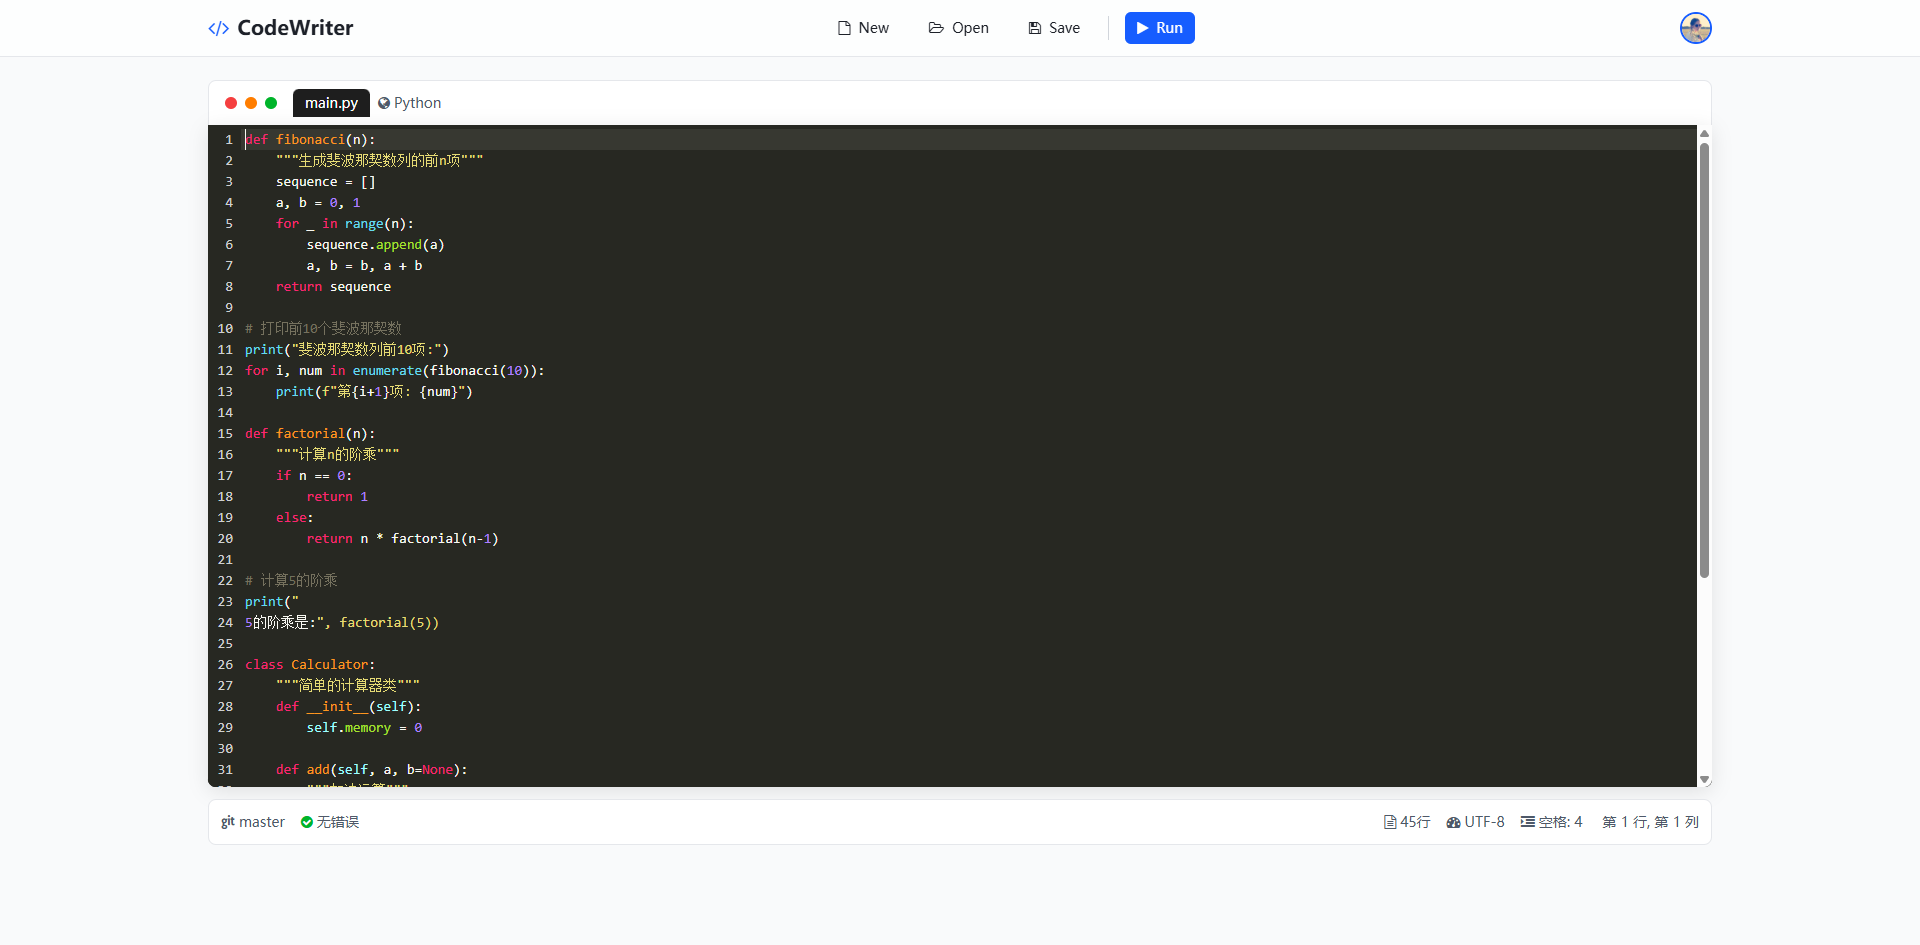Viewport: 1920px width, 945px height.
Task: Click the git master branch indicator
Action: point(253,822)
